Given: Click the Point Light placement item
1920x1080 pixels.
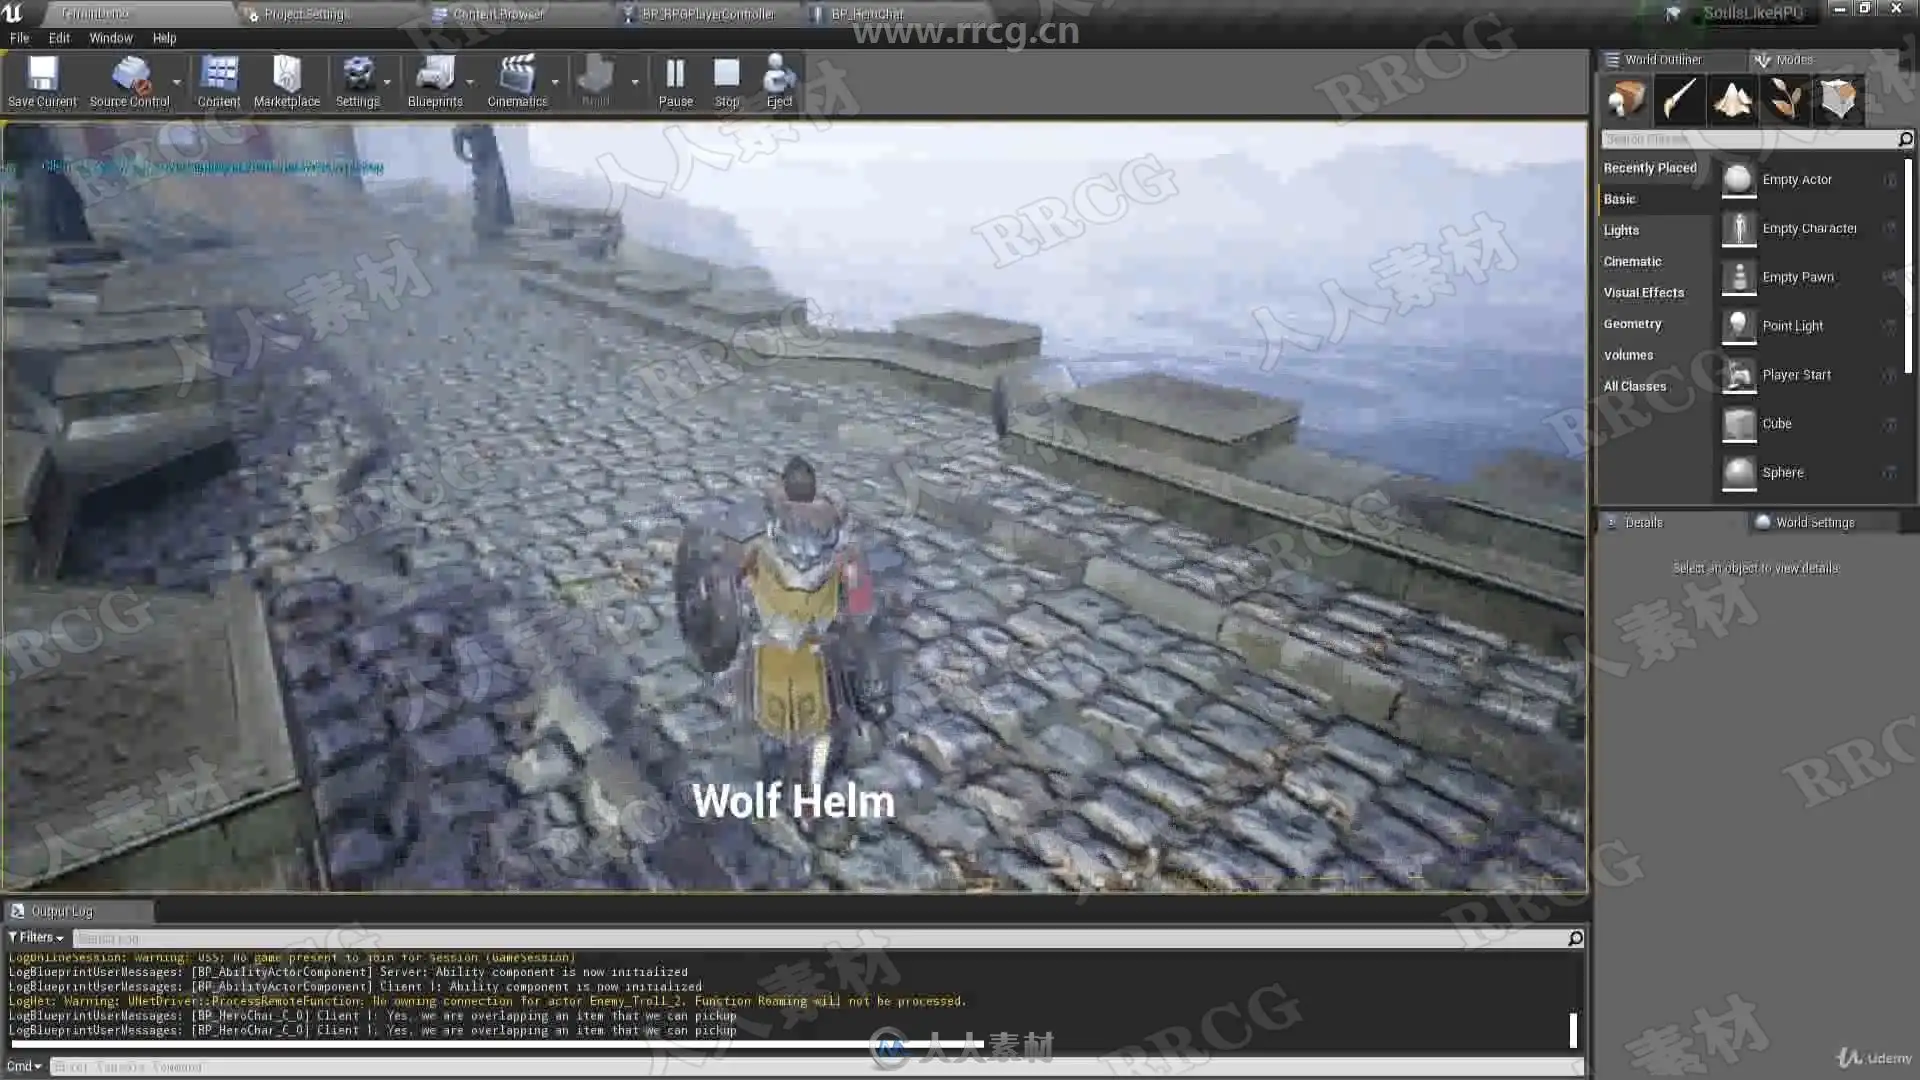Looking at the screenshot, I should (1792, 326).
